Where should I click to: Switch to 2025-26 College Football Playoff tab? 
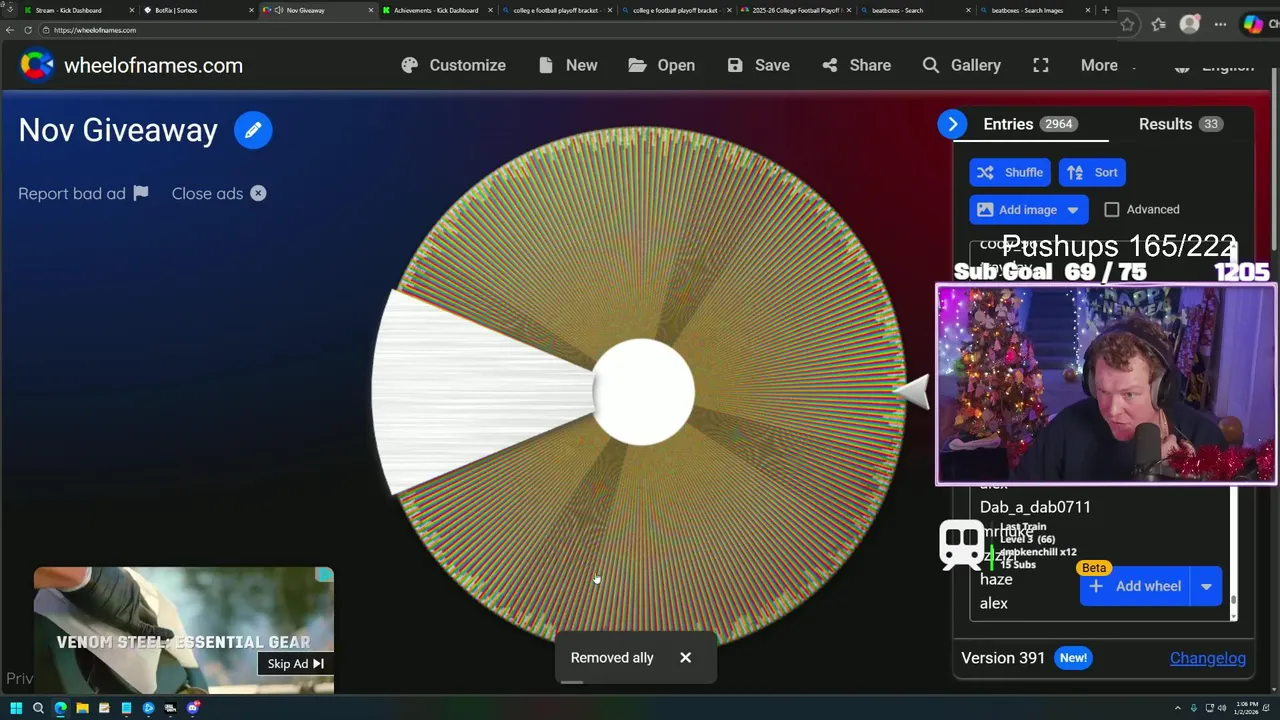point(795,10)
